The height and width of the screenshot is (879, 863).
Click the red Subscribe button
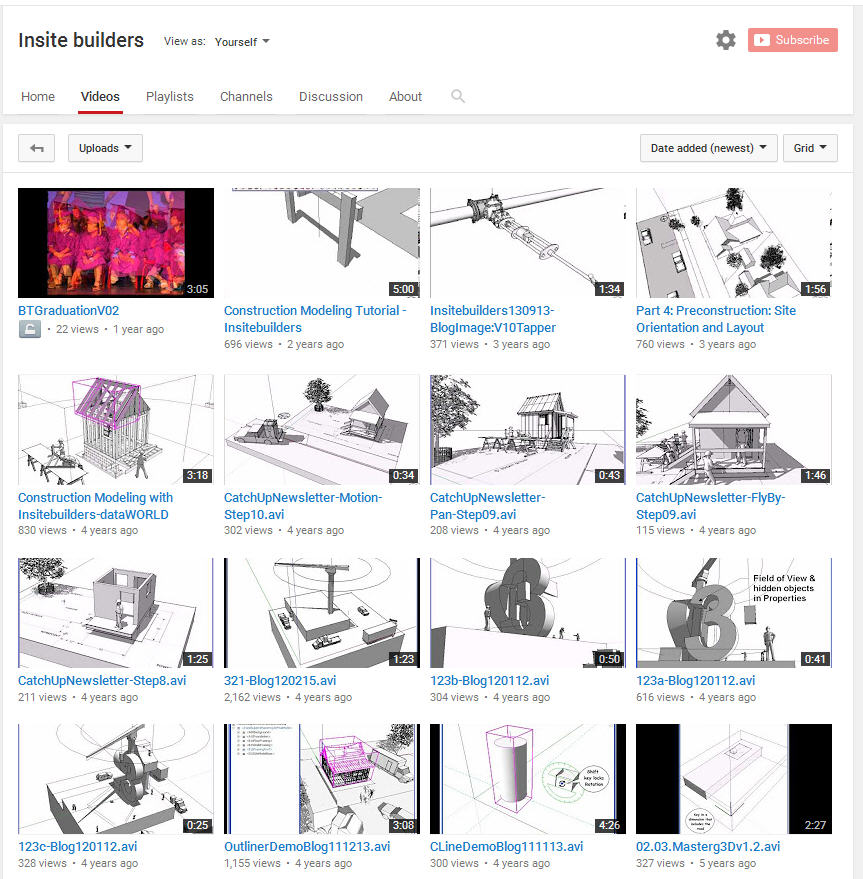point(792,40)
